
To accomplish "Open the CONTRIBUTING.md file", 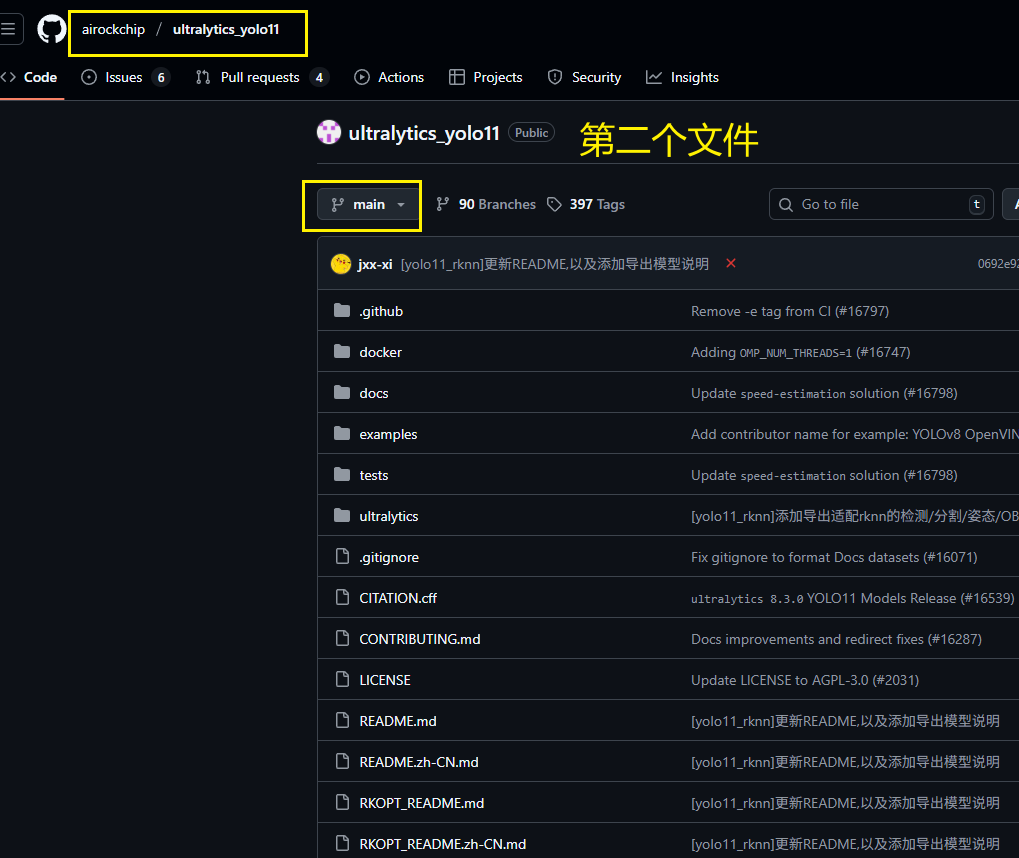I will [x=420, y=639].
